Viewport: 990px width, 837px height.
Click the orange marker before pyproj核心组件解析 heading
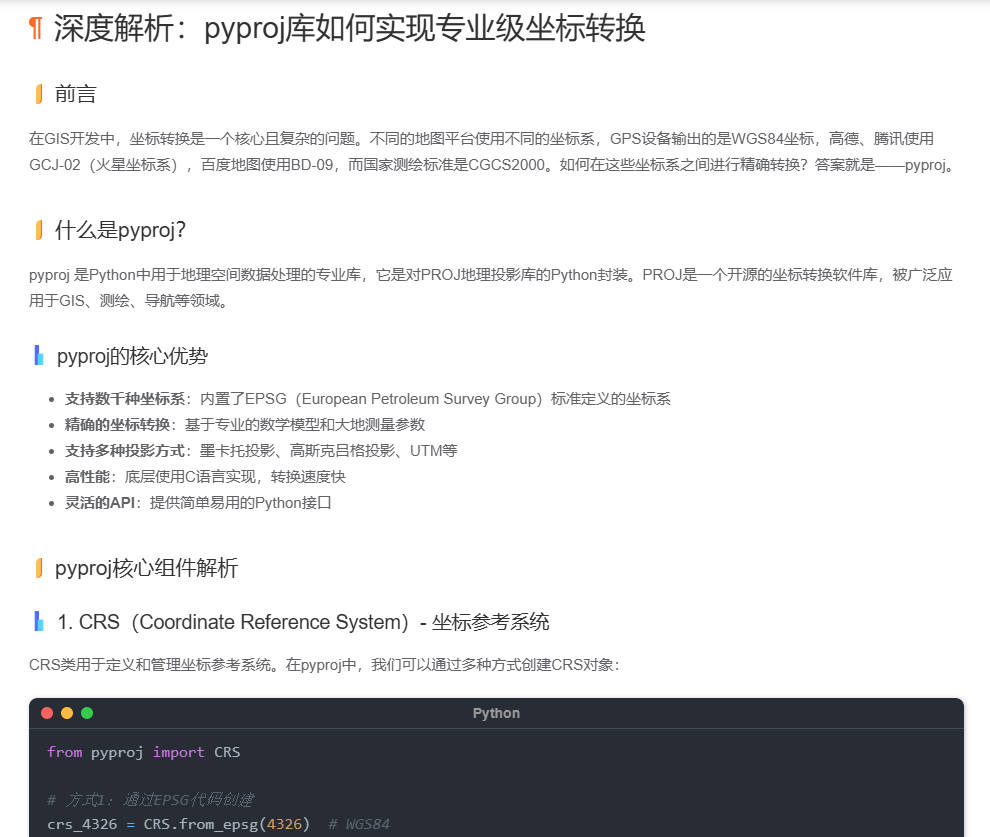[37, 568]
